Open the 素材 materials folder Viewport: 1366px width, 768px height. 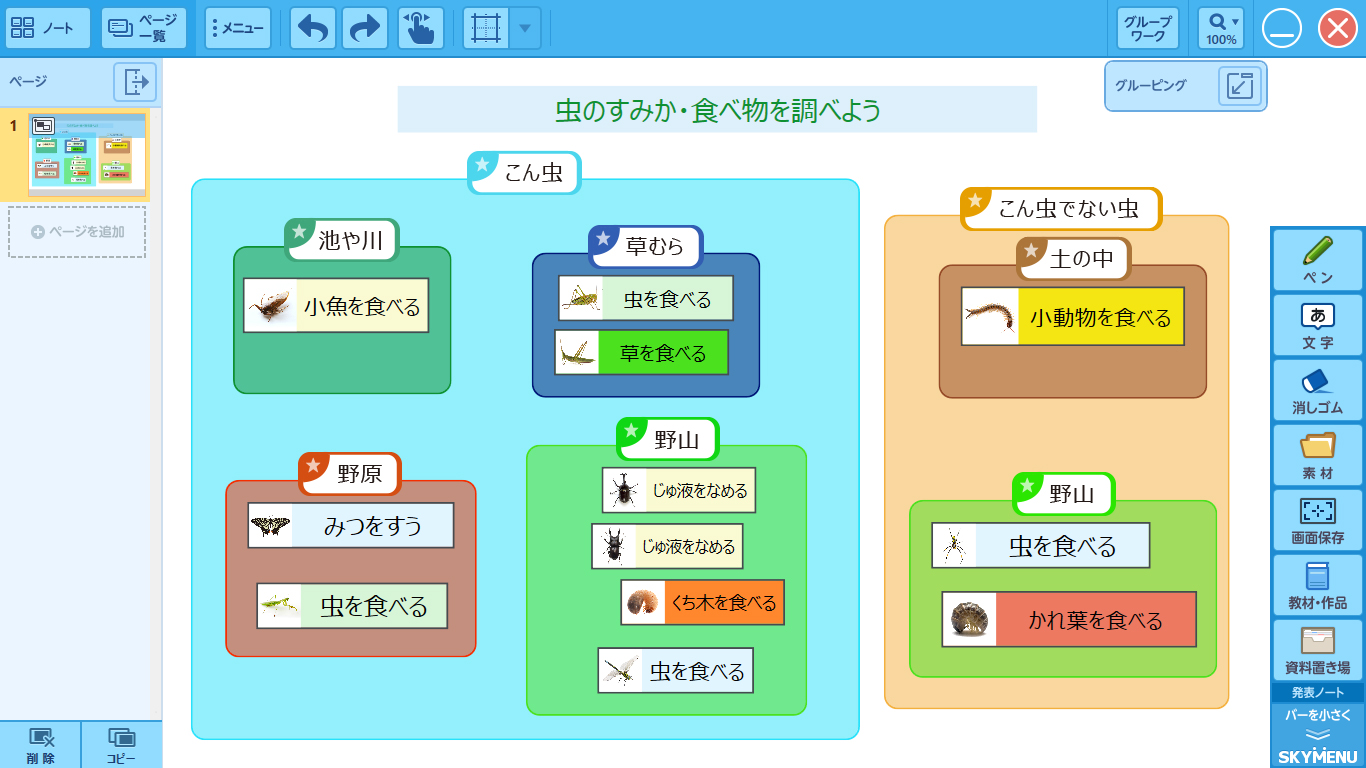(1317, 455)
